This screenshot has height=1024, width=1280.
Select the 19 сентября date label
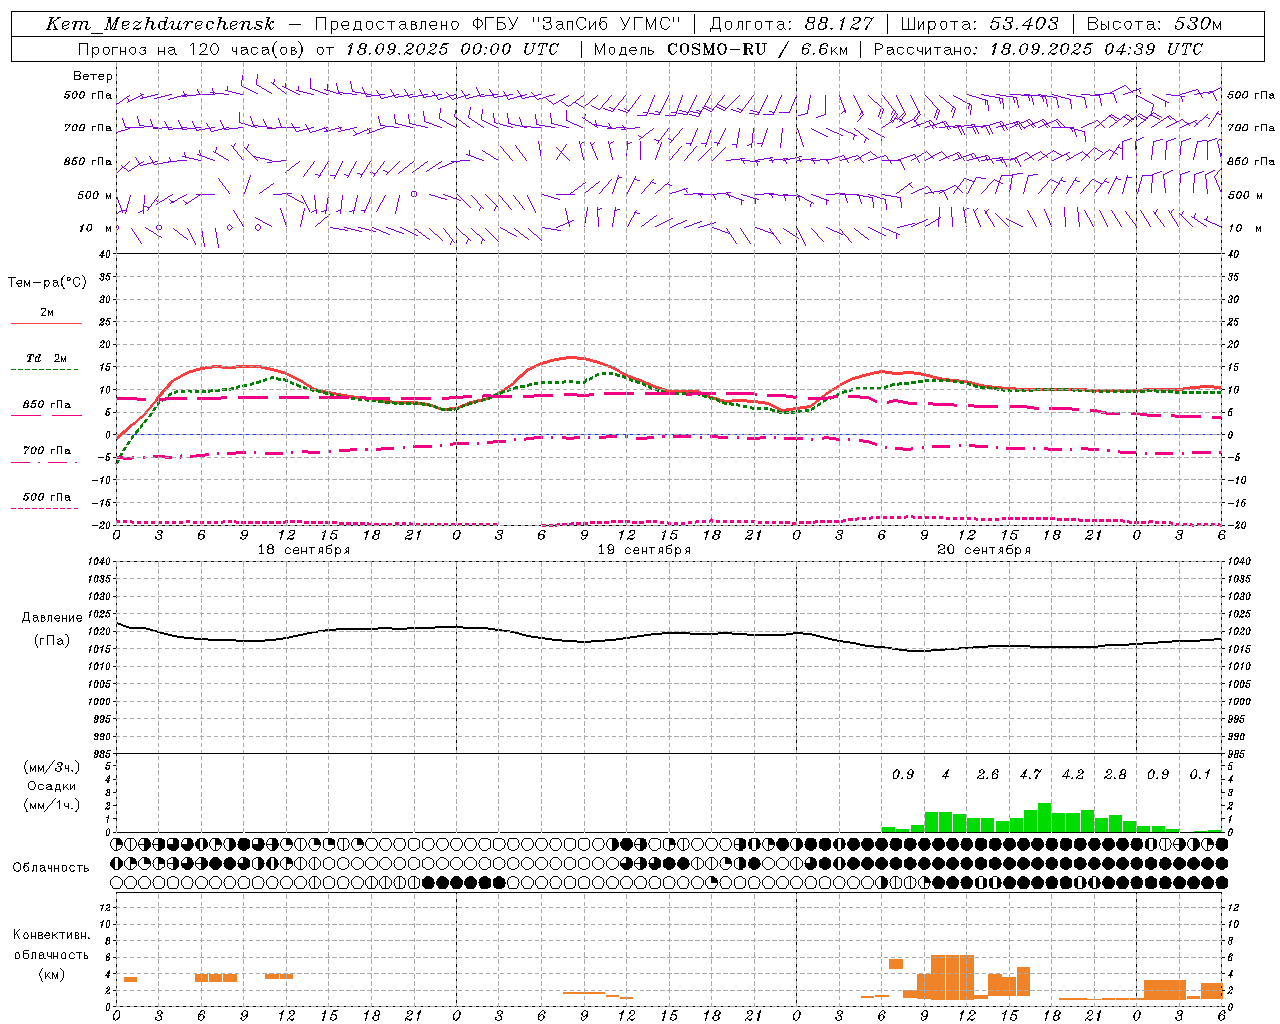click(644, 550)
